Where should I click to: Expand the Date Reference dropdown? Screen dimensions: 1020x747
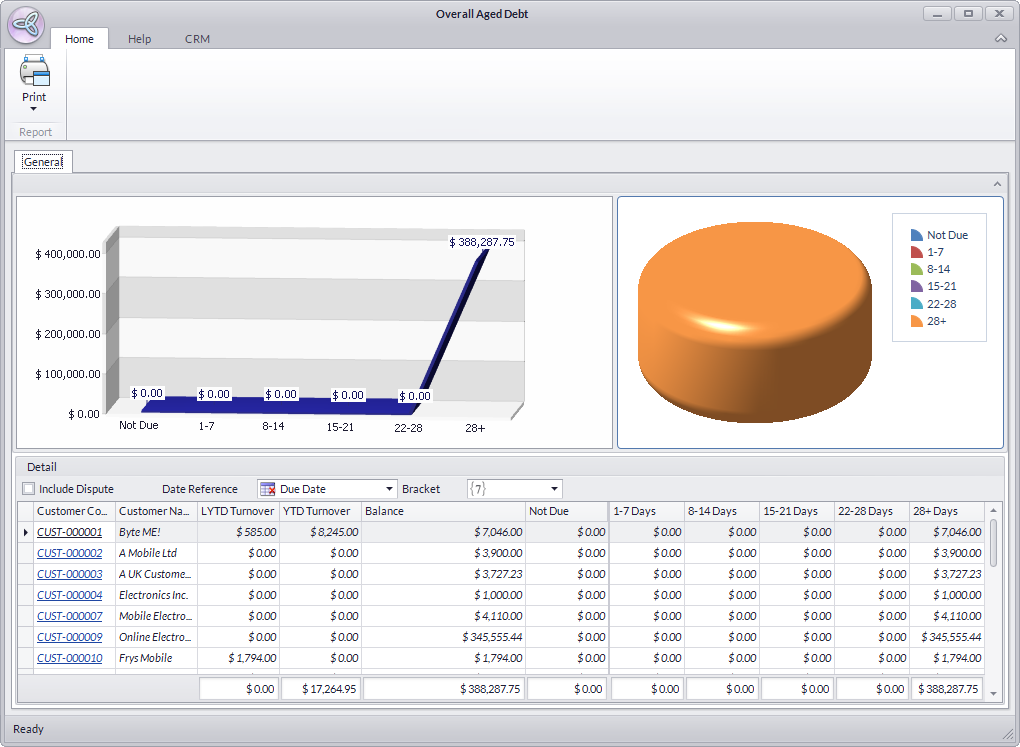pos(389,489)
